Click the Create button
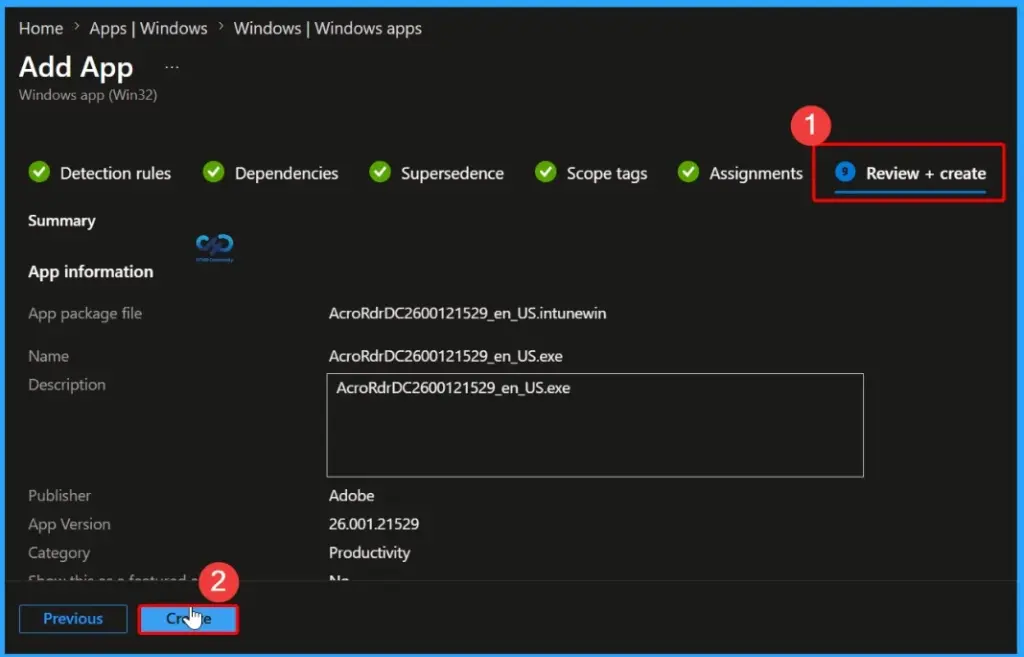Screen dimensions: 1024x657 (x=188, y=618)
